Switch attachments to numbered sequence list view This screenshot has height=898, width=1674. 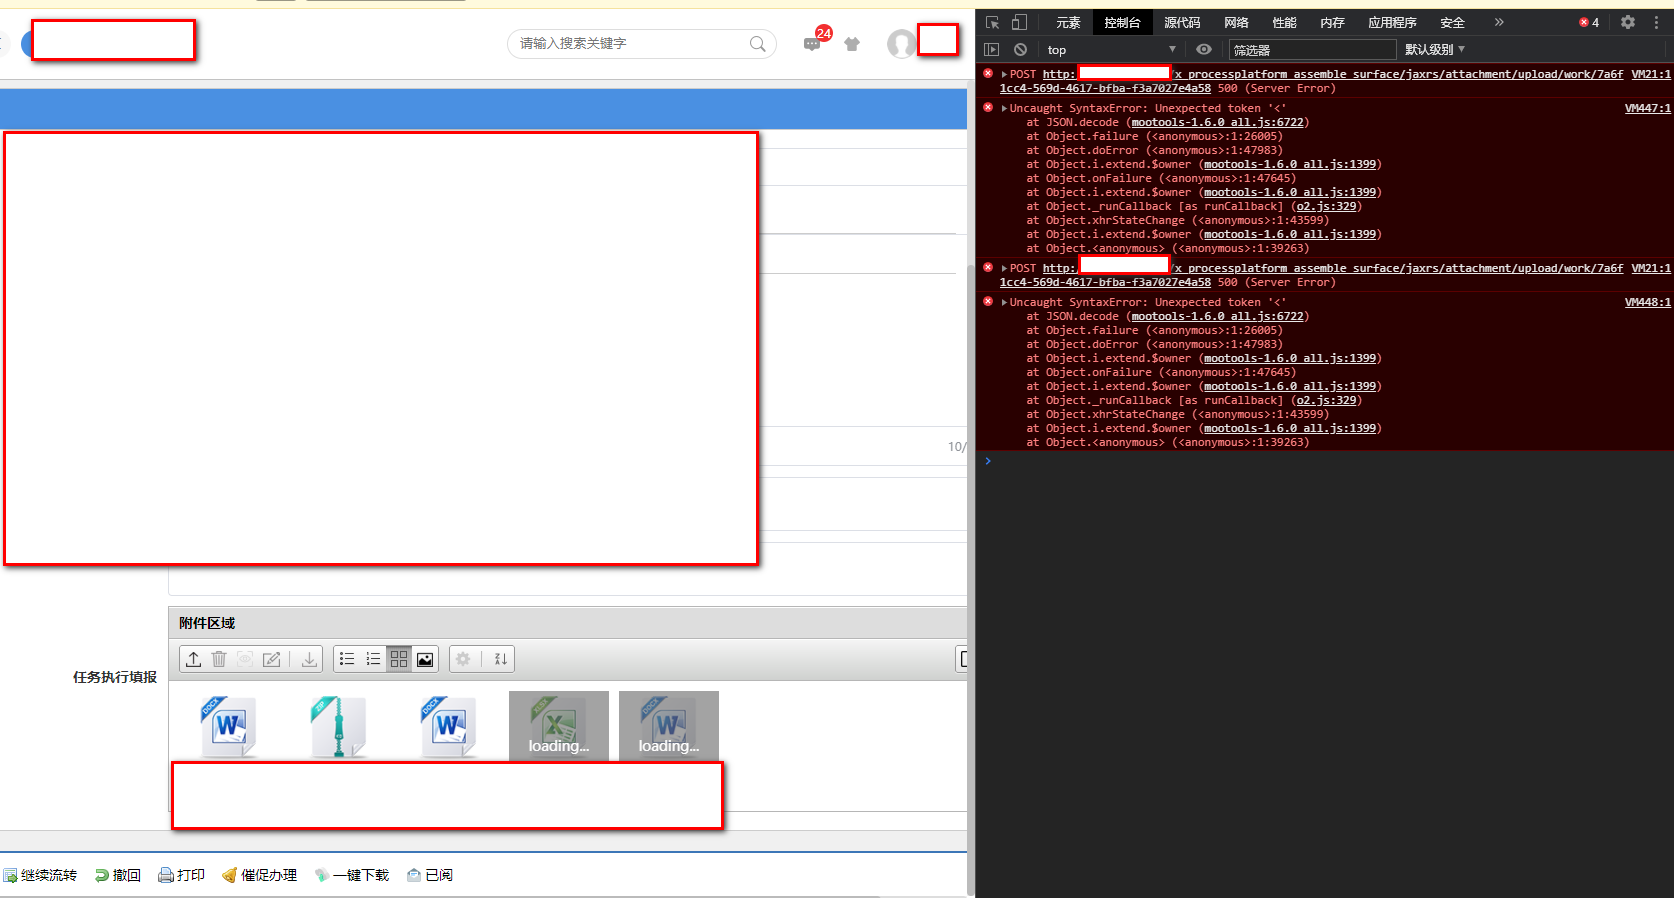tap(373, 659)
